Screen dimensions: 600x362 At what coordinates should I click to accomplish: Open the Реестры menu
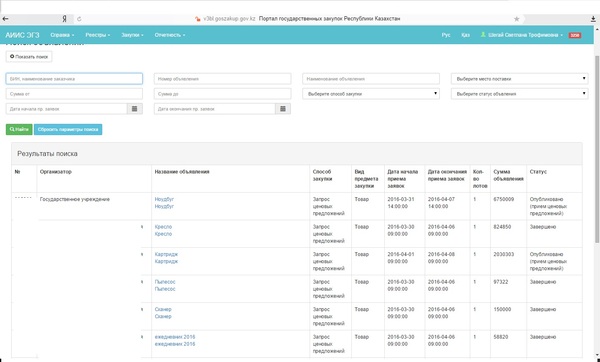point(98,35)
